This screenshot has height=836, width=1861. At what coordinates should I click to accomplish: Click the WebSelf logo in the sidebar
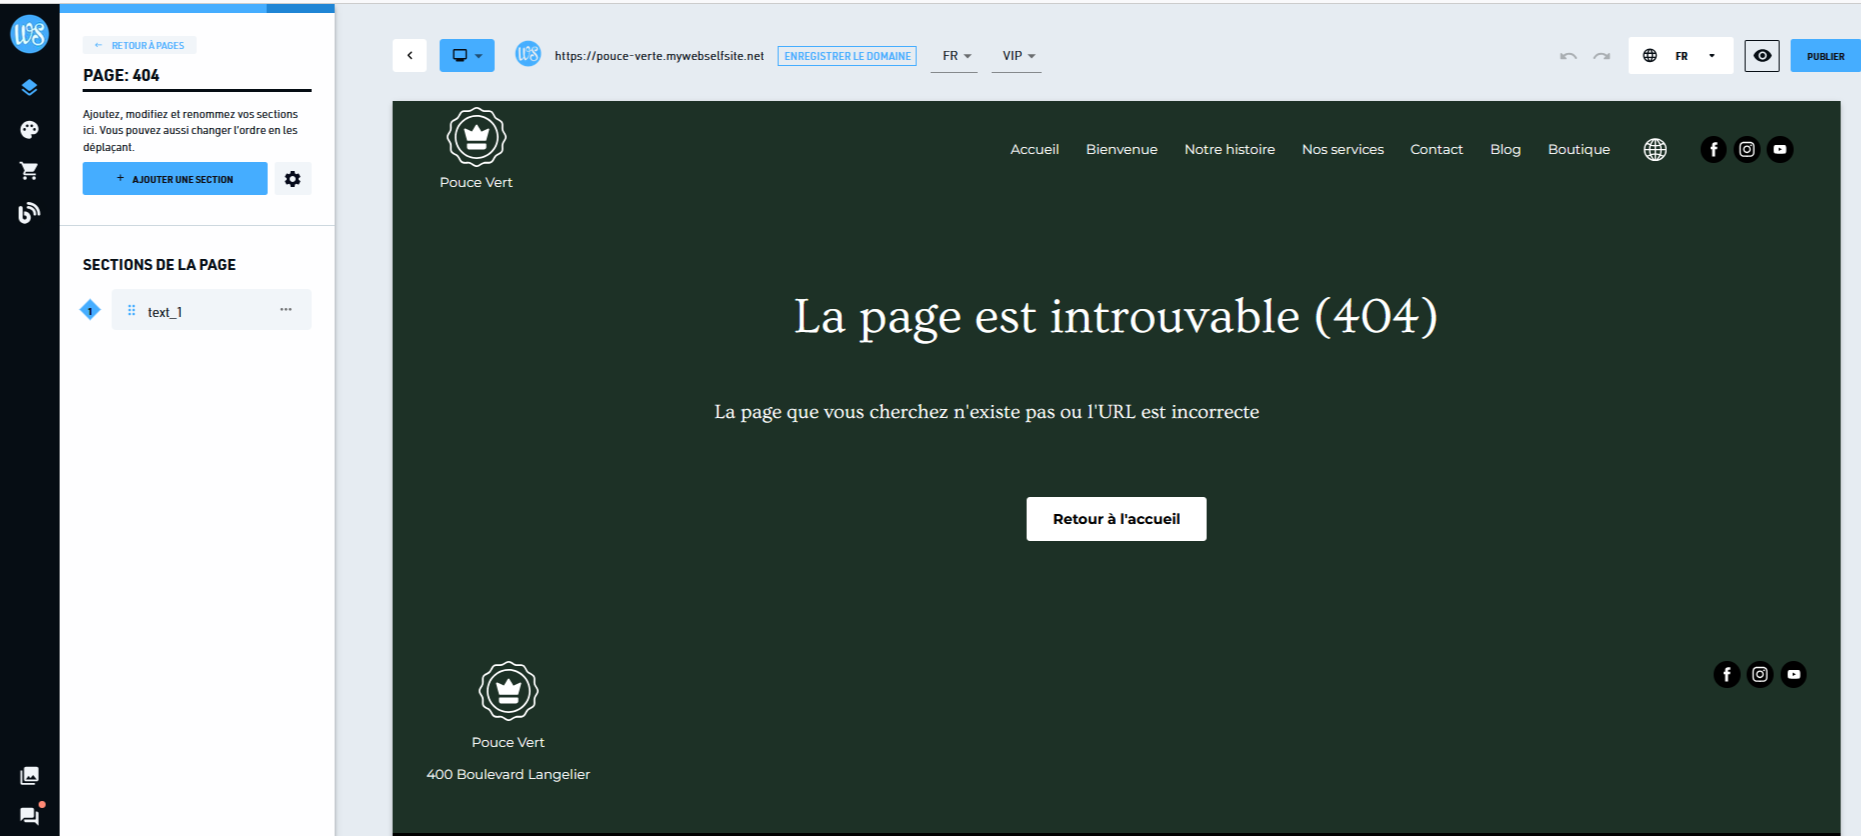click(29, 33)
